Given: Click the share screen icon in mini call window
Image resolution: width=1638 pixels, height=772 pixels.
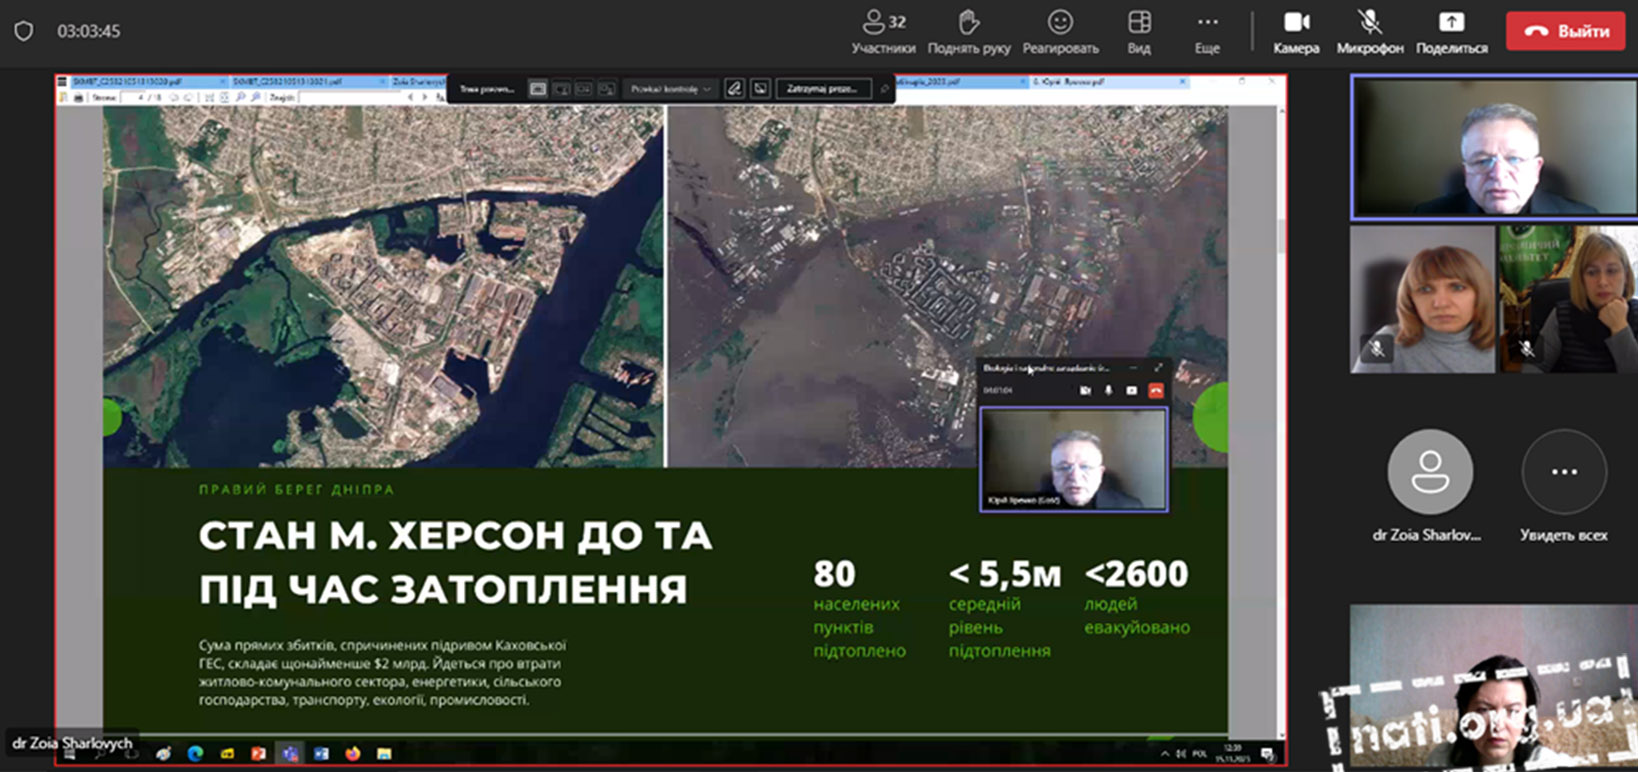Looking at the screenshot, I should pyautogui.click(x=1132, y=390).
